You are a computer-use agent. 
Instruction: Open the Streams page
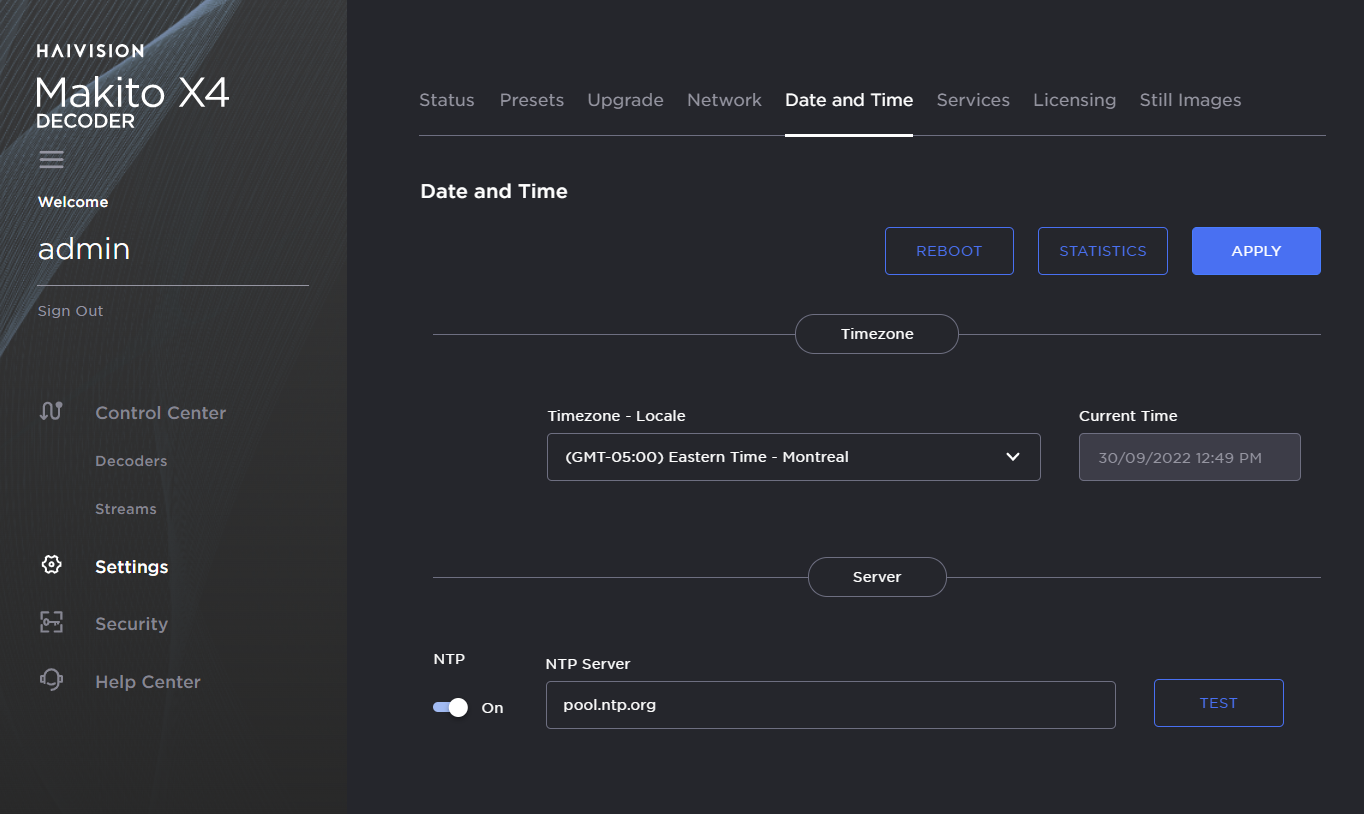[x=126, y=508]
